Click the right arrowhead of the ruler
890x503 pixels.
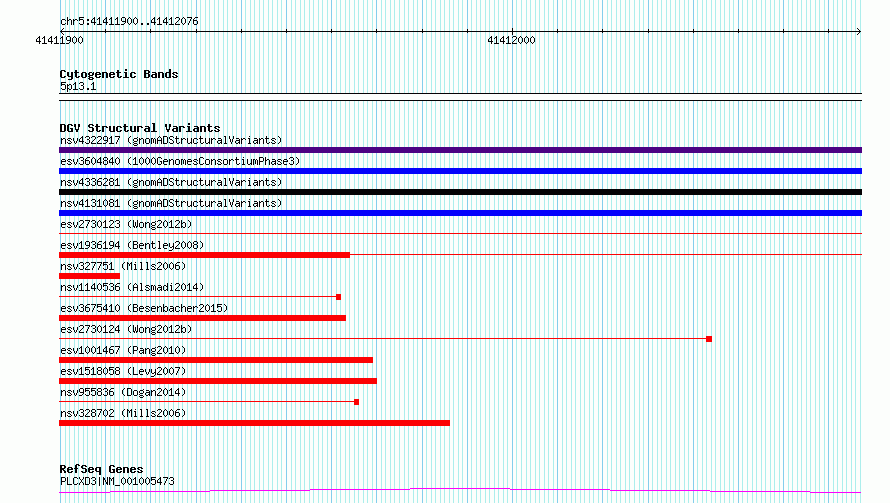859,32
